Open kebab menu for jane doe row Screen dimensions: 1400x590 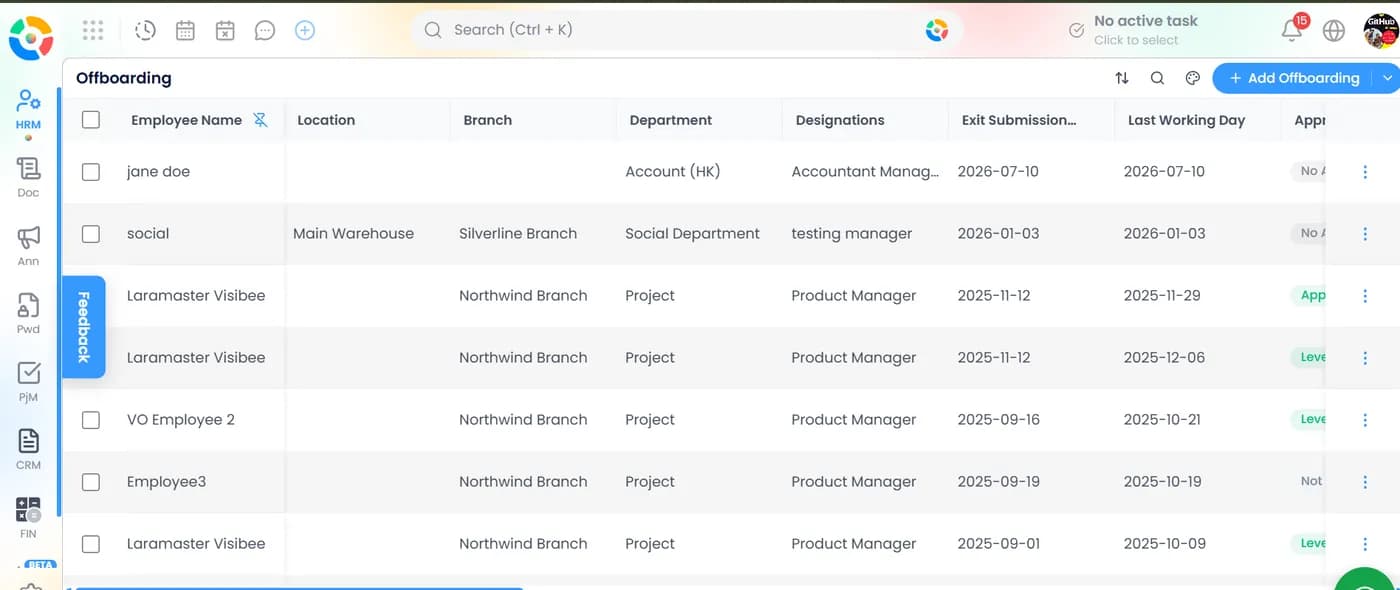coord(1365,172)
